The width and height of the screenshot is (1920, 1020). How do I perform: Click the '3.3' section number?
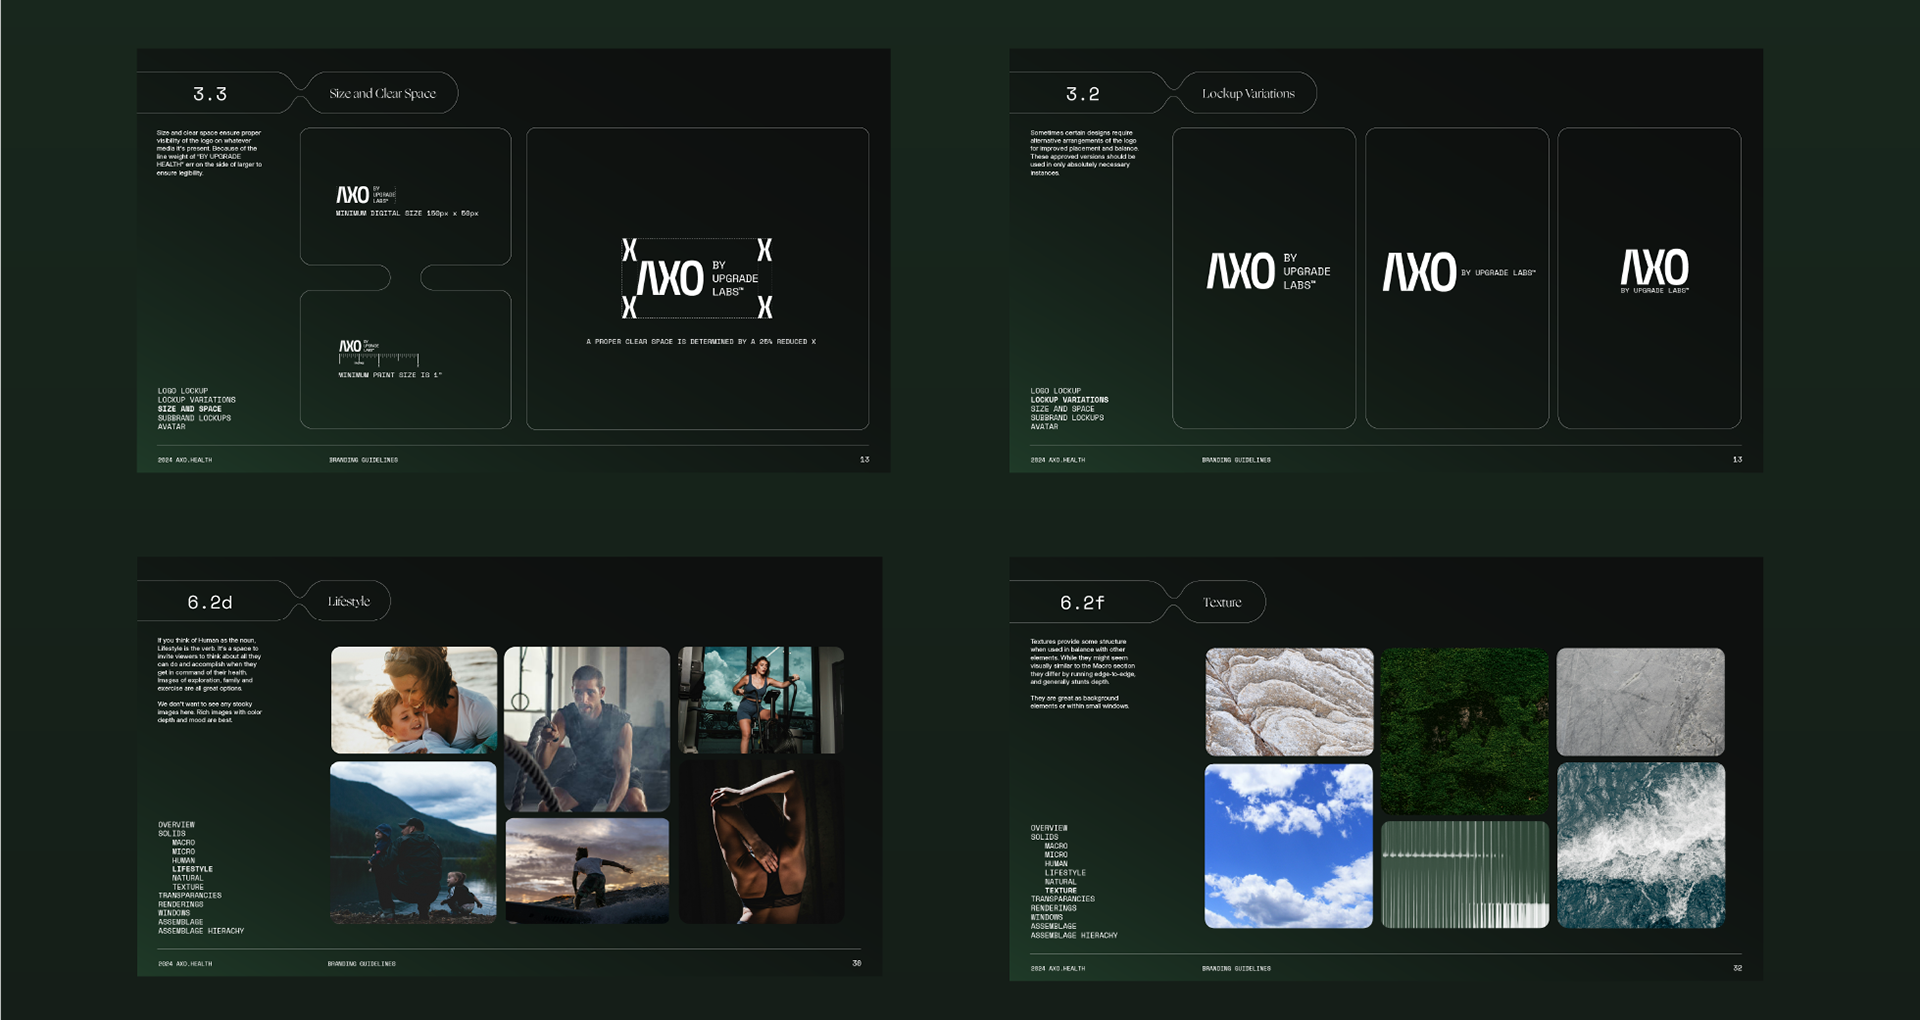(x=210, y=94)
